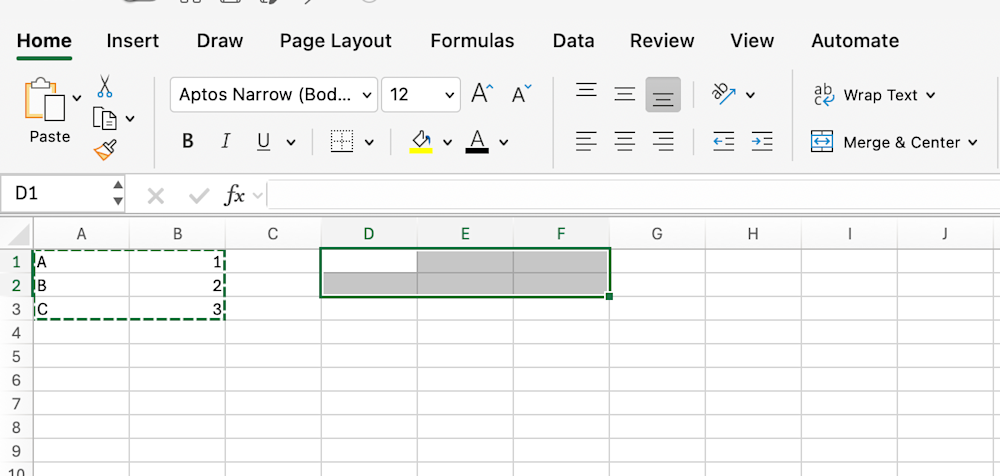Image resolution: width=1000 pixels, height=476 pixels.
Task: Toggle Underline formatting
Action: 263,142
